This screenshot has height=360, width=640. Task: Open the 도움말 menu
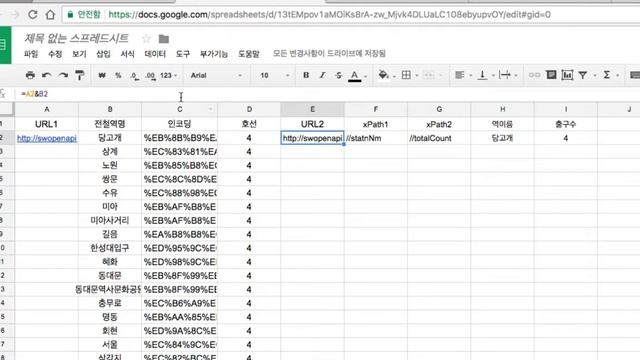click(249, 53)
